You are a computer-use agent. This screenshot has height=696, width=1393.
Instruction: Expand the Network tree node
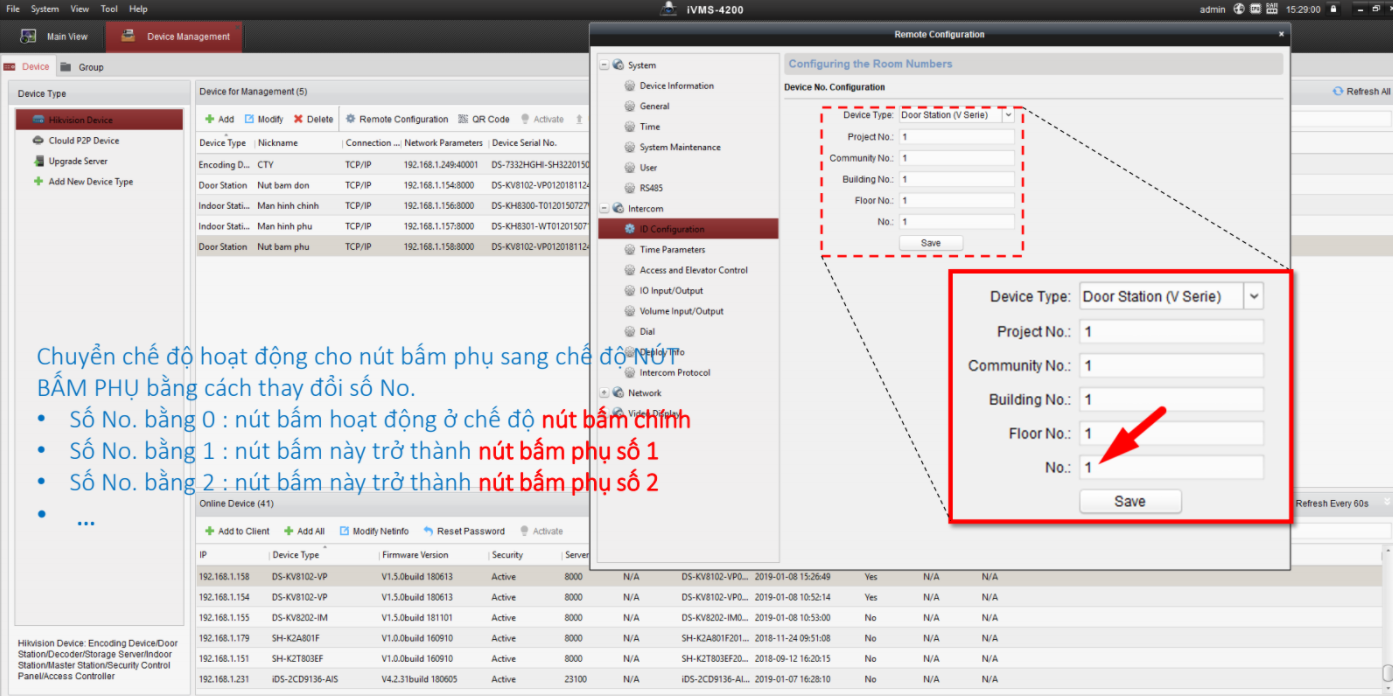(604, 393)
